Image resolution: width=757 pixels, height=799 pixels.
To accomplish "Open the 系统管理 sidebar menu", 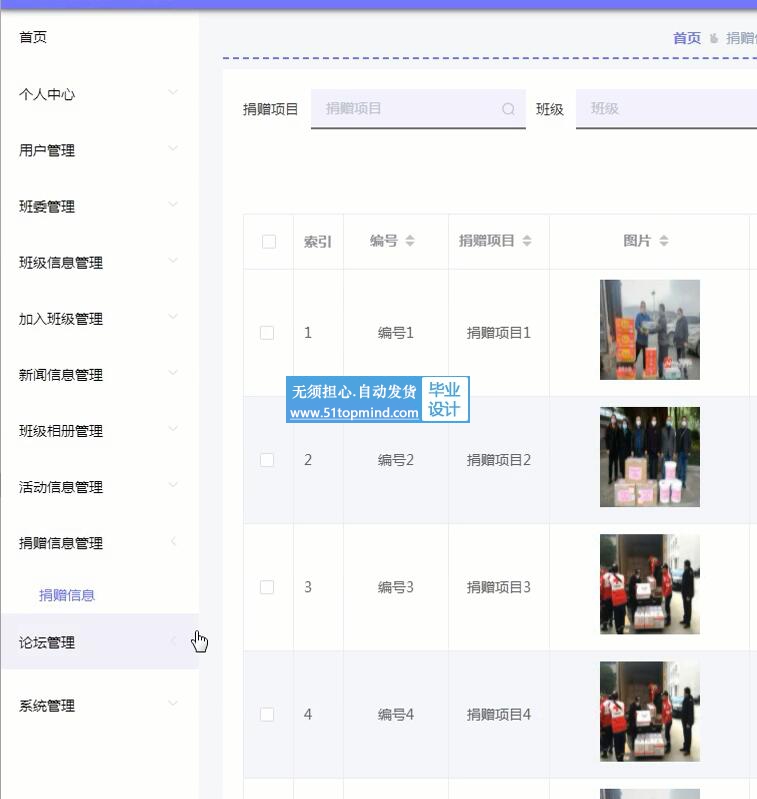I will click(x=100, y=706).
